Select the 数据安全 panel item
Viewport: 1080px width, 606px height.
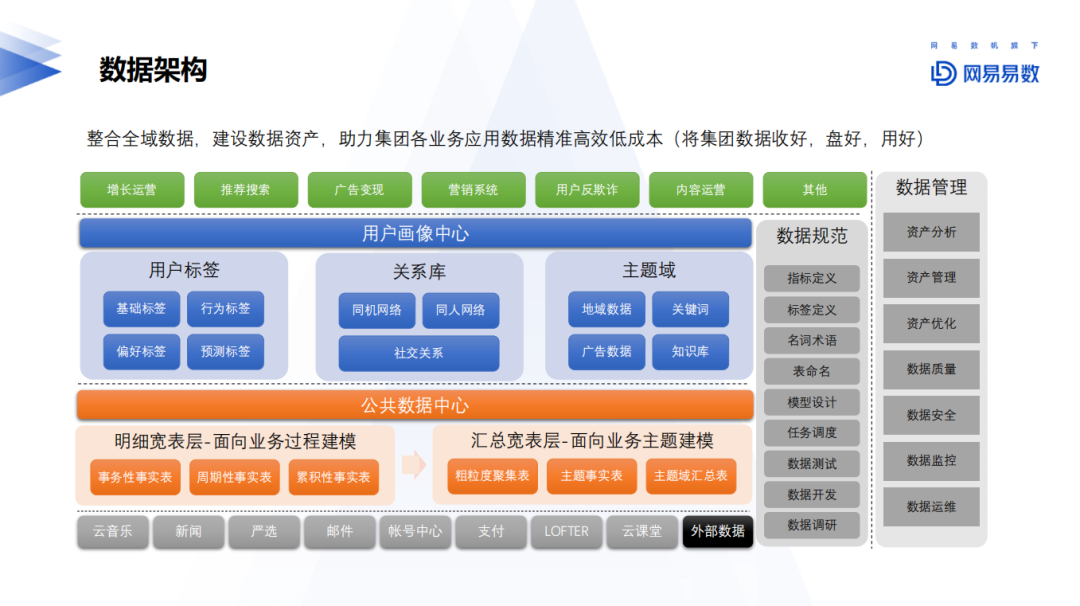[x=932, y=415]
